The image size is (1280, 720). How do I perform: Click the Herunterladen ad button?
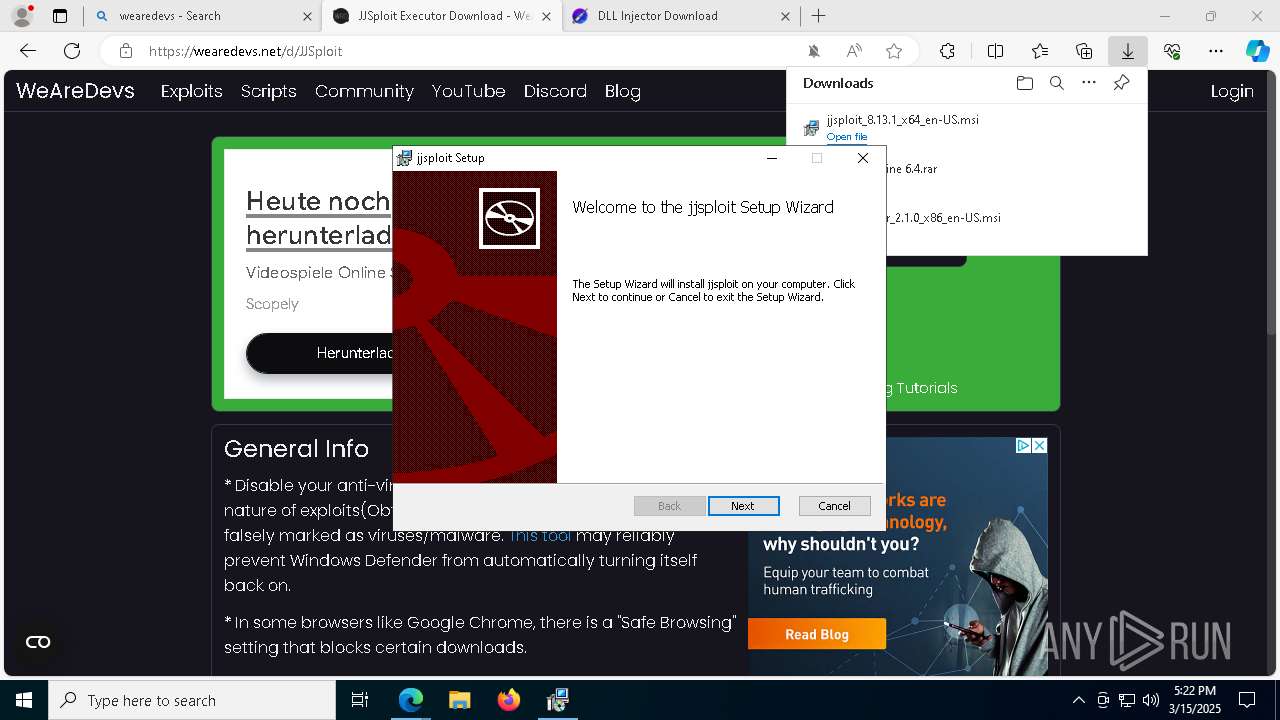coord(319,353)
